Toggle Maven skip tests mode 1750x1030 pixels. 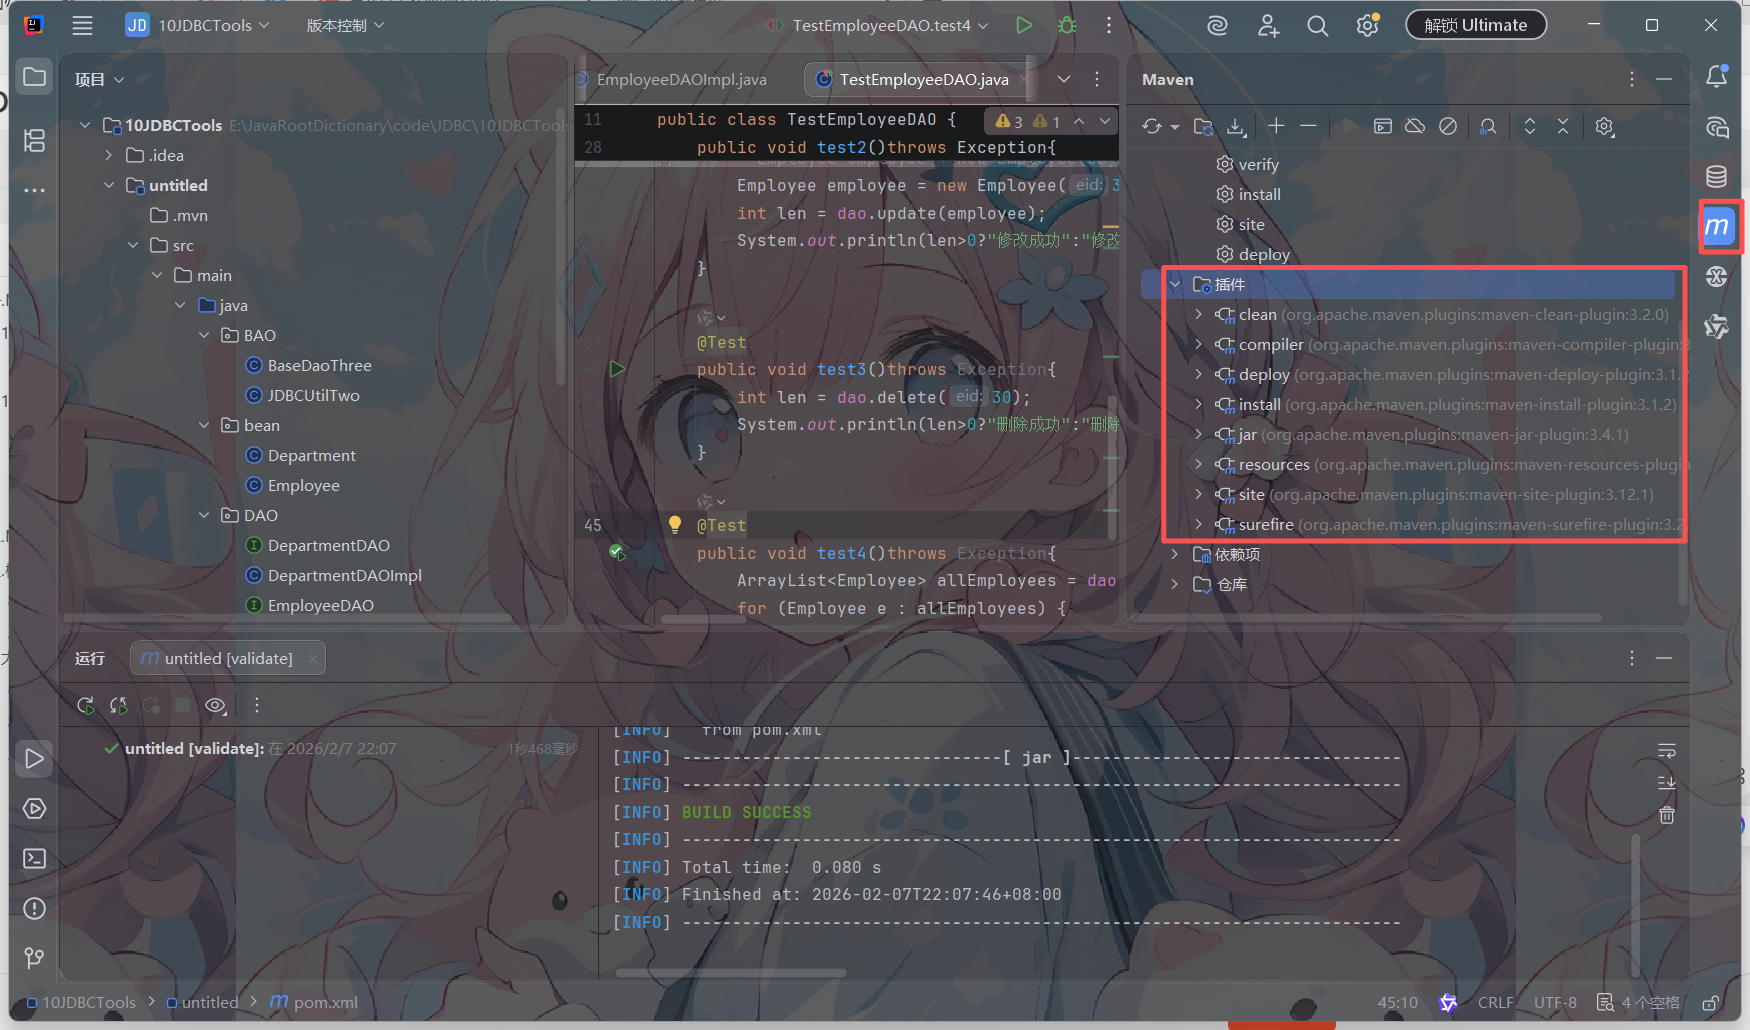click(x=1448, y=127)
